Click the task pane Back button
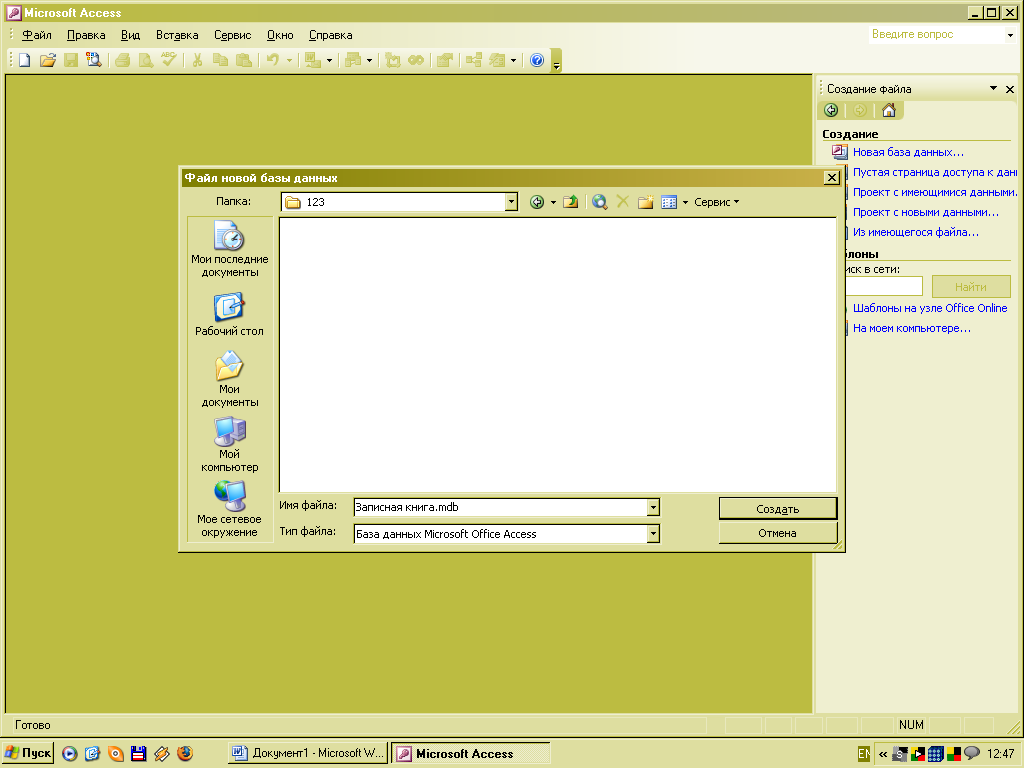Image resolution: width=1024 pixels, height=768 pixels. (831, 110)
